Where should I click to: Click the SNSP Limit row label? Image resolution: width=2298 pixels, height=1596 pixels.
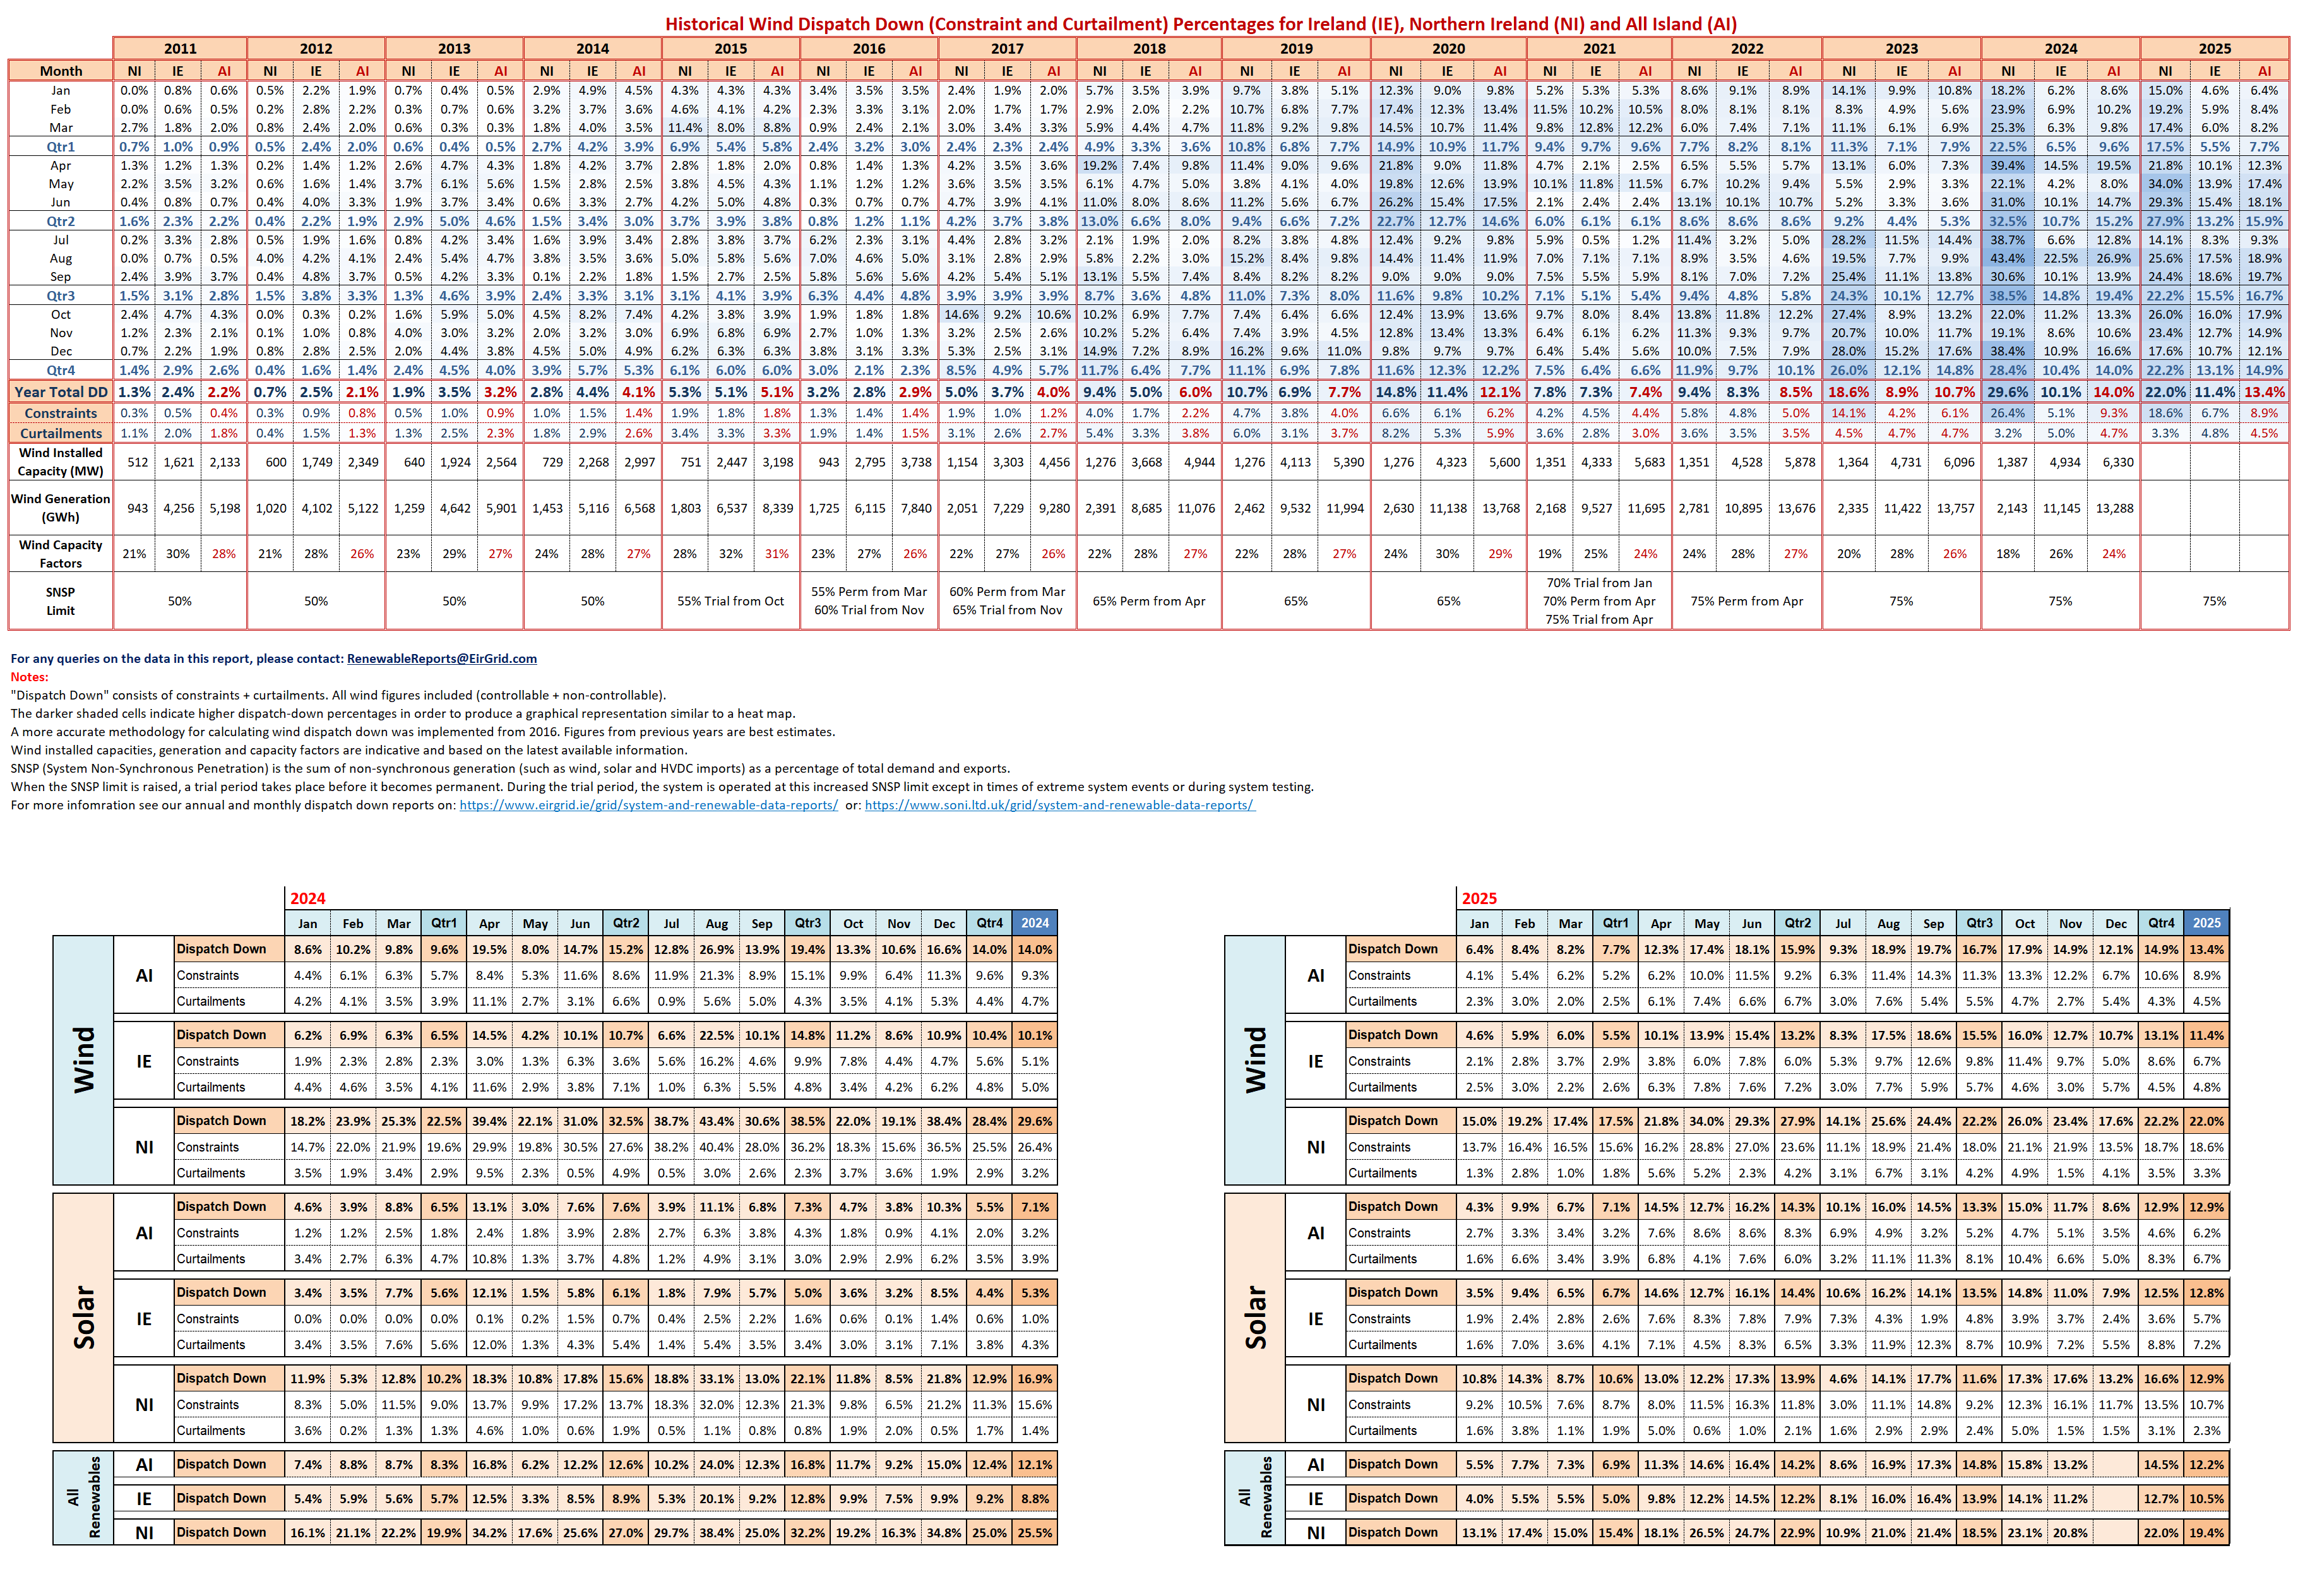[61, 601]
